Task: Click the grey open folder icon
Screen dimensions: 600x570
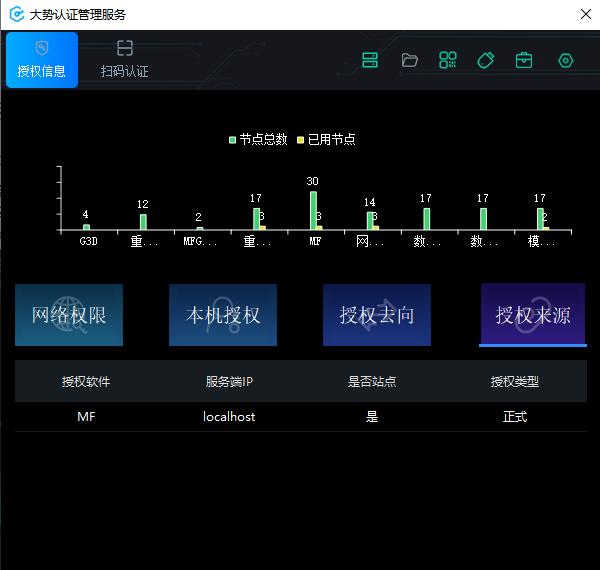Action: pos(409,60)
